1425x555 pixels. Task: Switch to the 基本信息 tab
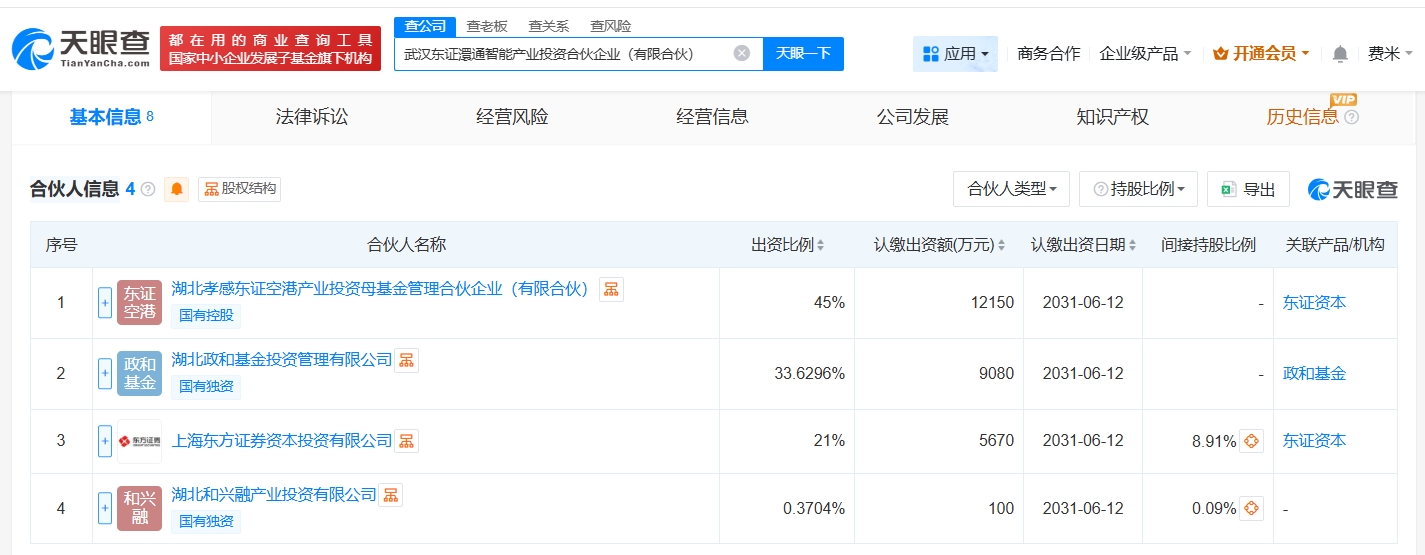[x=112, y=117]
